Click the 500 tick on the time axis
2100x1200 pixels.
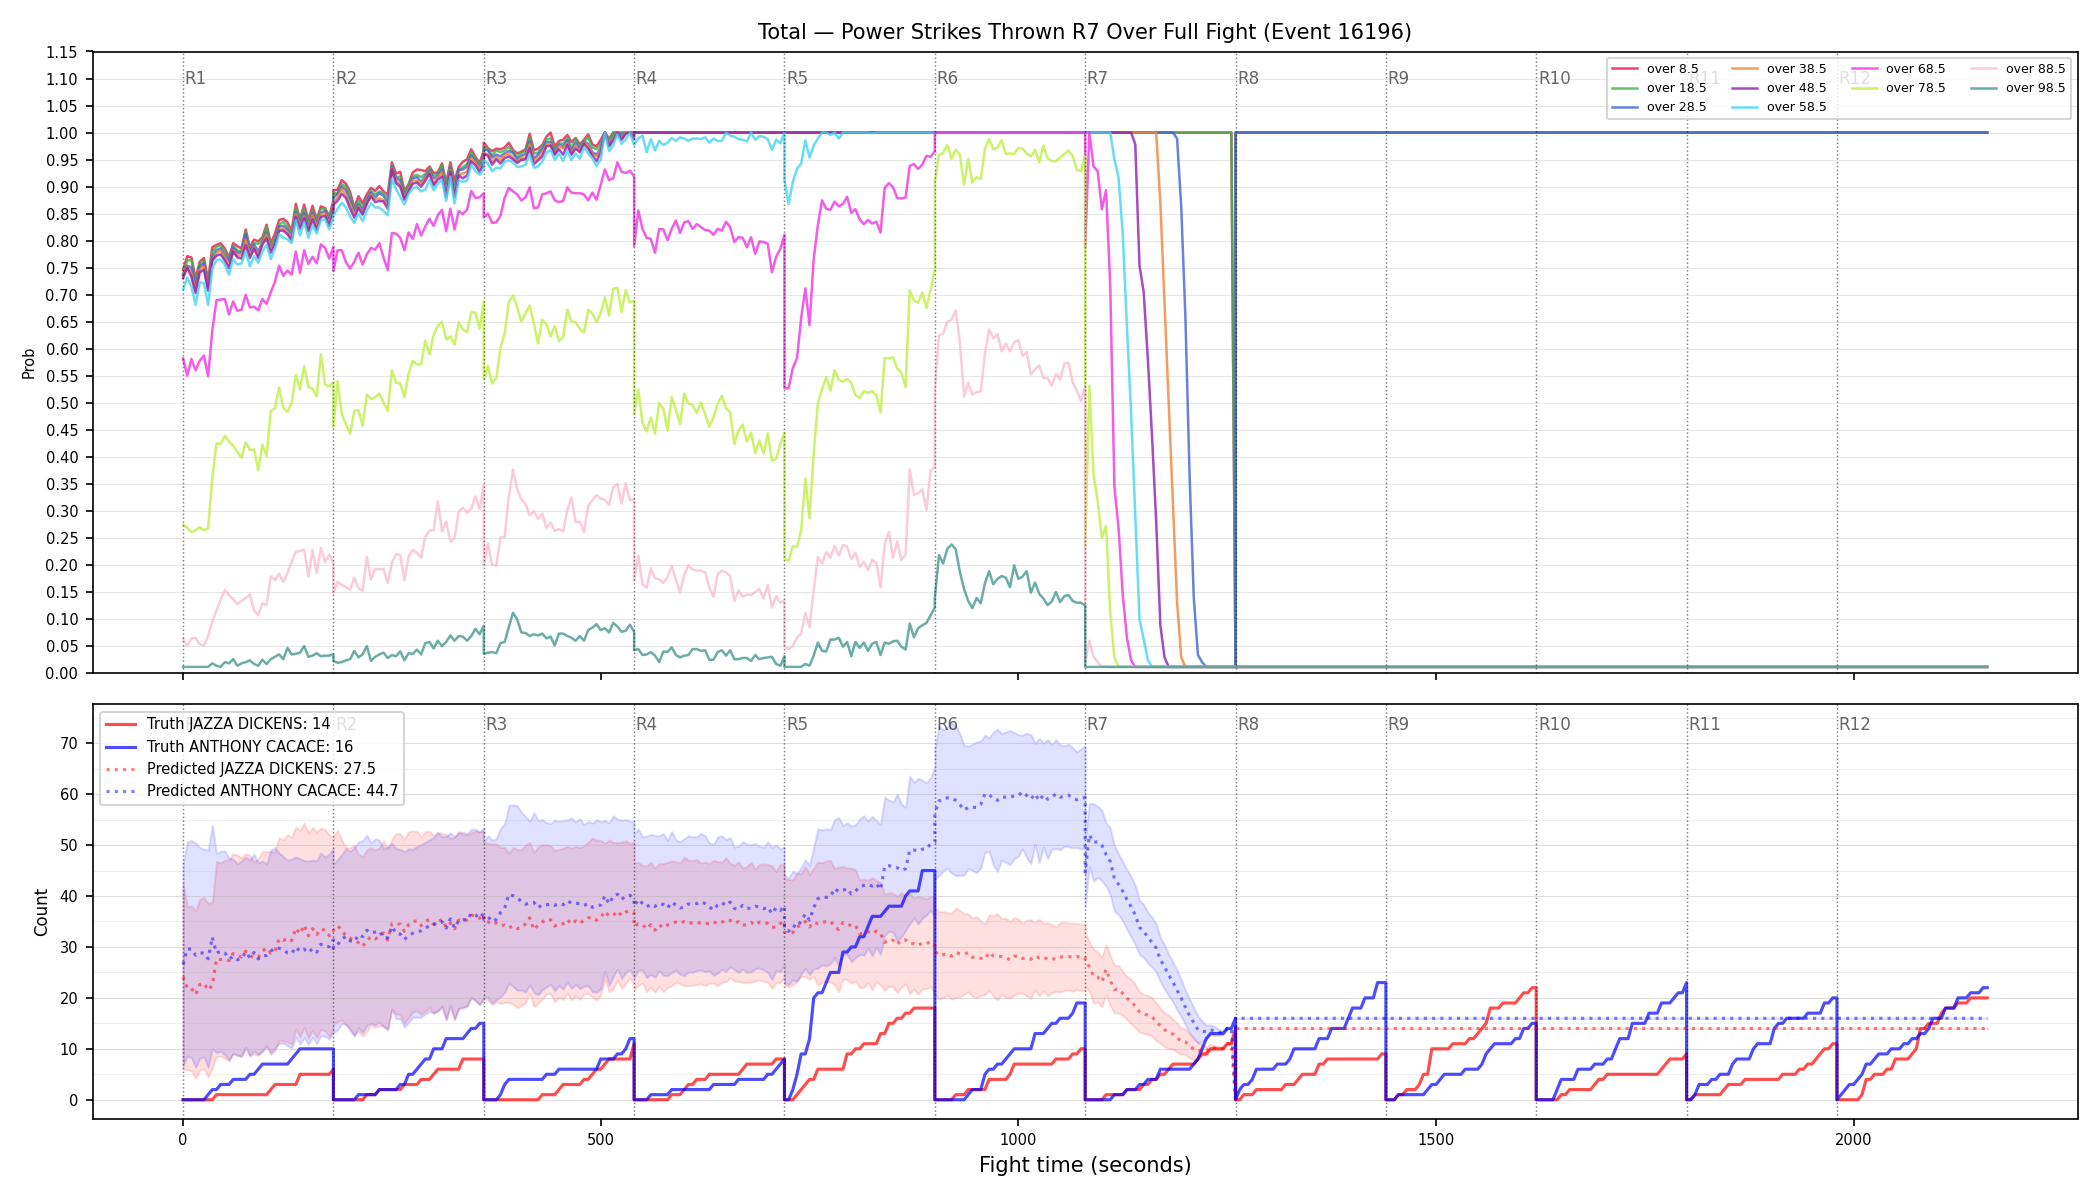[x=600, y=1139]
